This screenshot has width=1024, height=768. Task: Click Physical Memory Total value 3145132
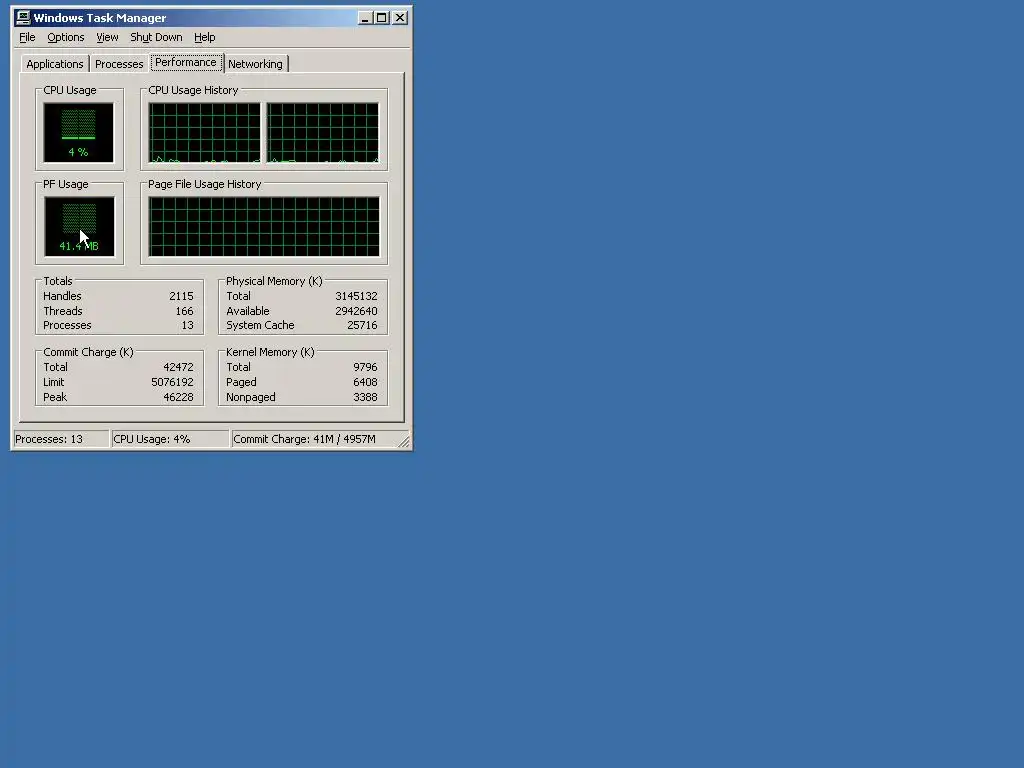[x=356, y=296]
